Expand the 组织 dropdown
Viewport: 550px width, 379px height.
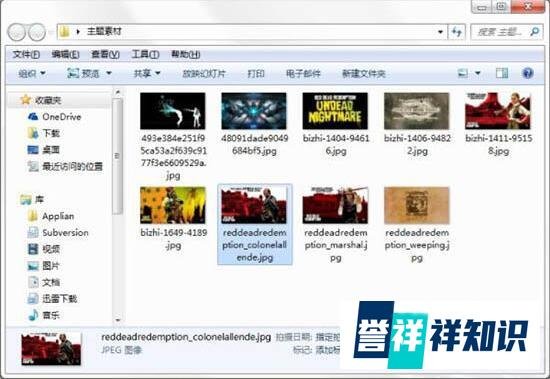point(32,73)
